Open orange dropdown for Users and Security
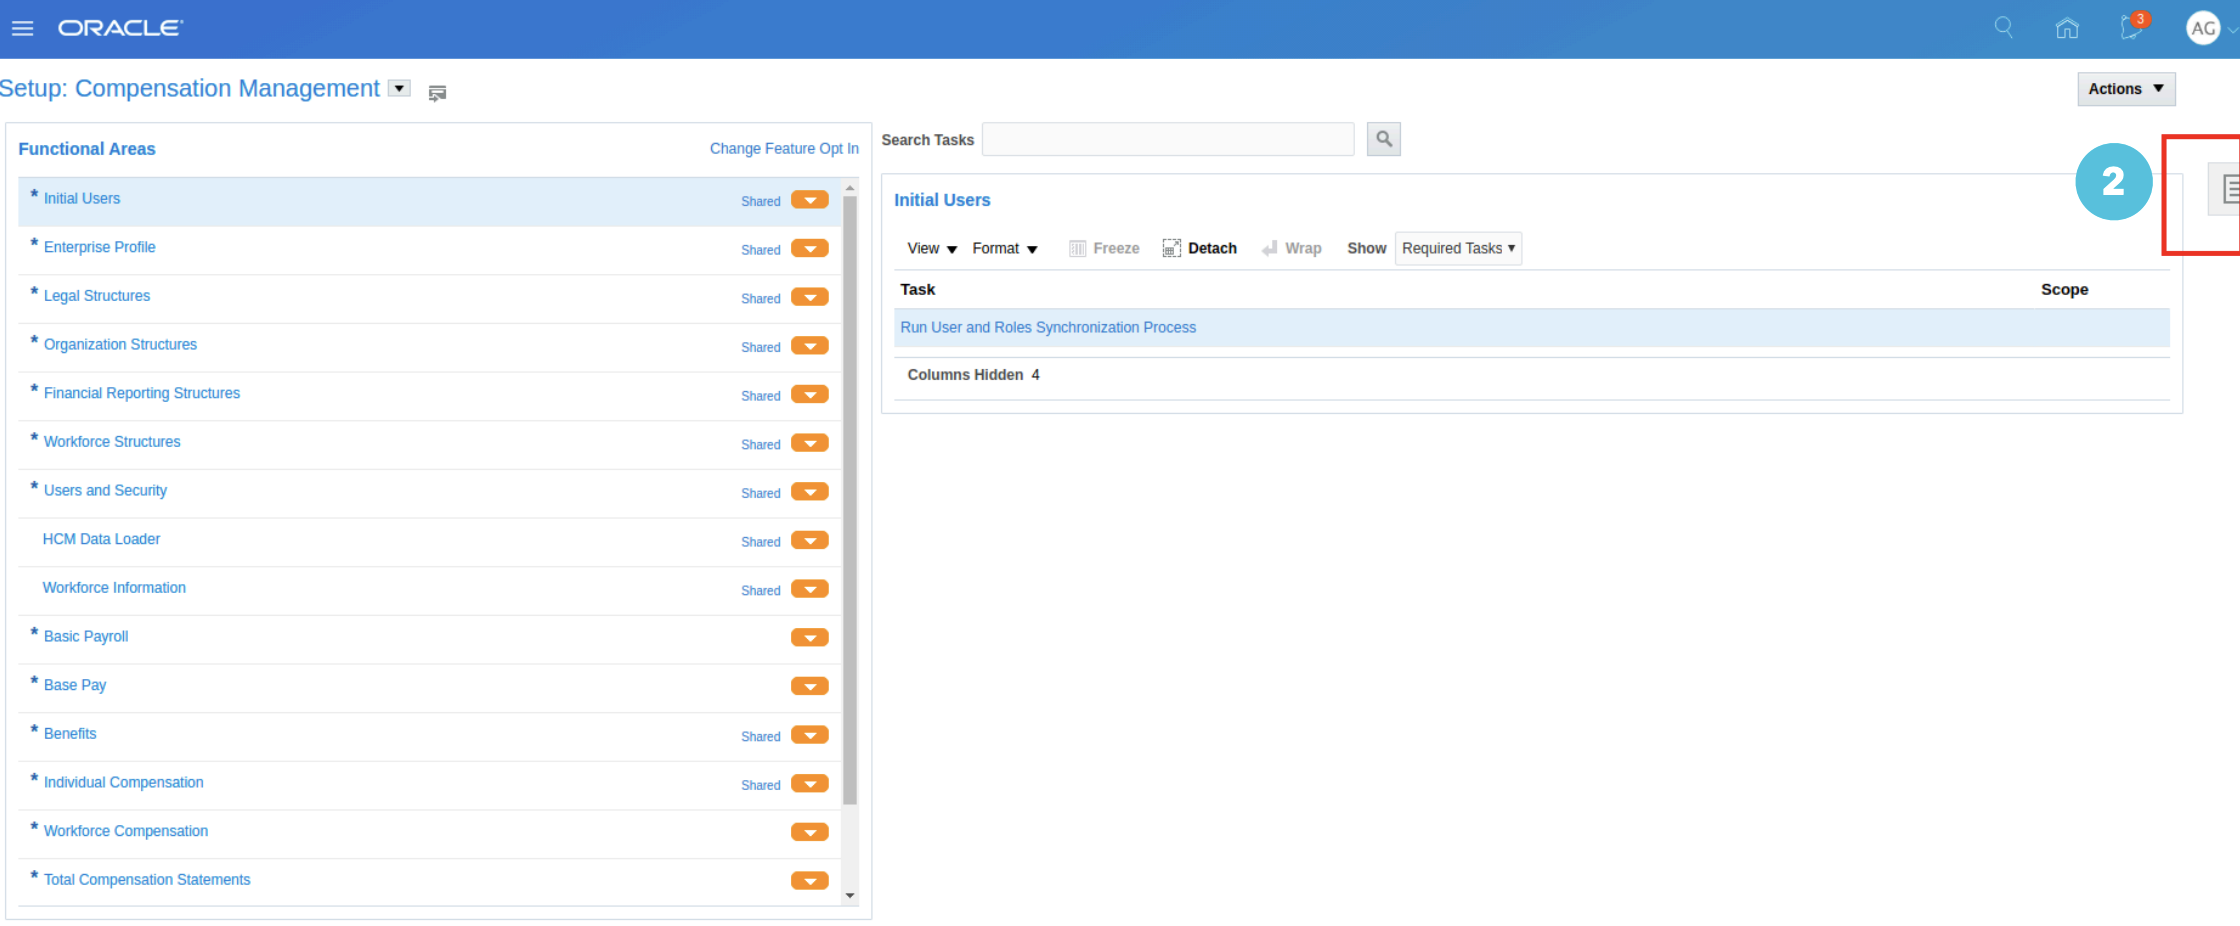The image size is (2240, 926). click(810, 492)
